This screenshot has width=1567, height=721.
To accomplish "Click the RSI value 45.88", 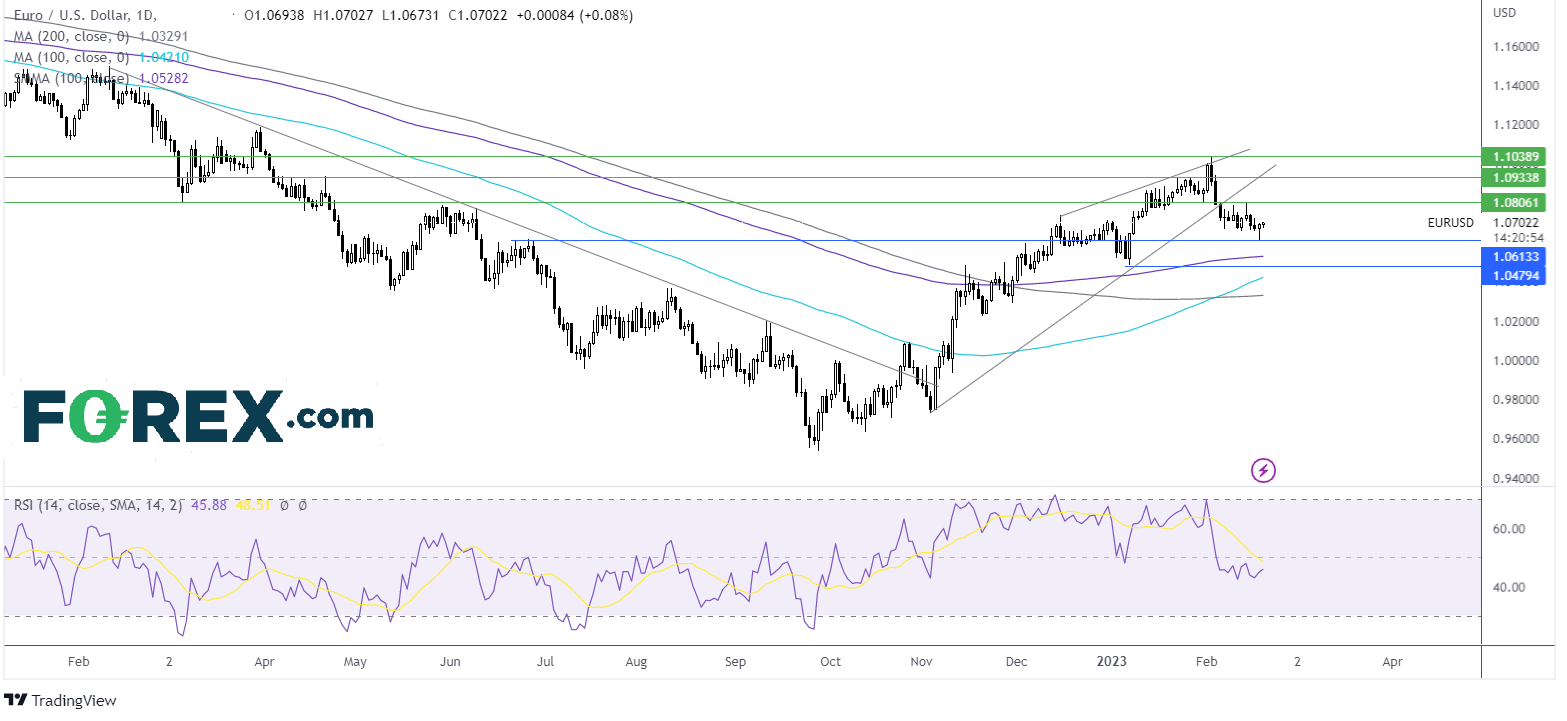I will point(208,506).
